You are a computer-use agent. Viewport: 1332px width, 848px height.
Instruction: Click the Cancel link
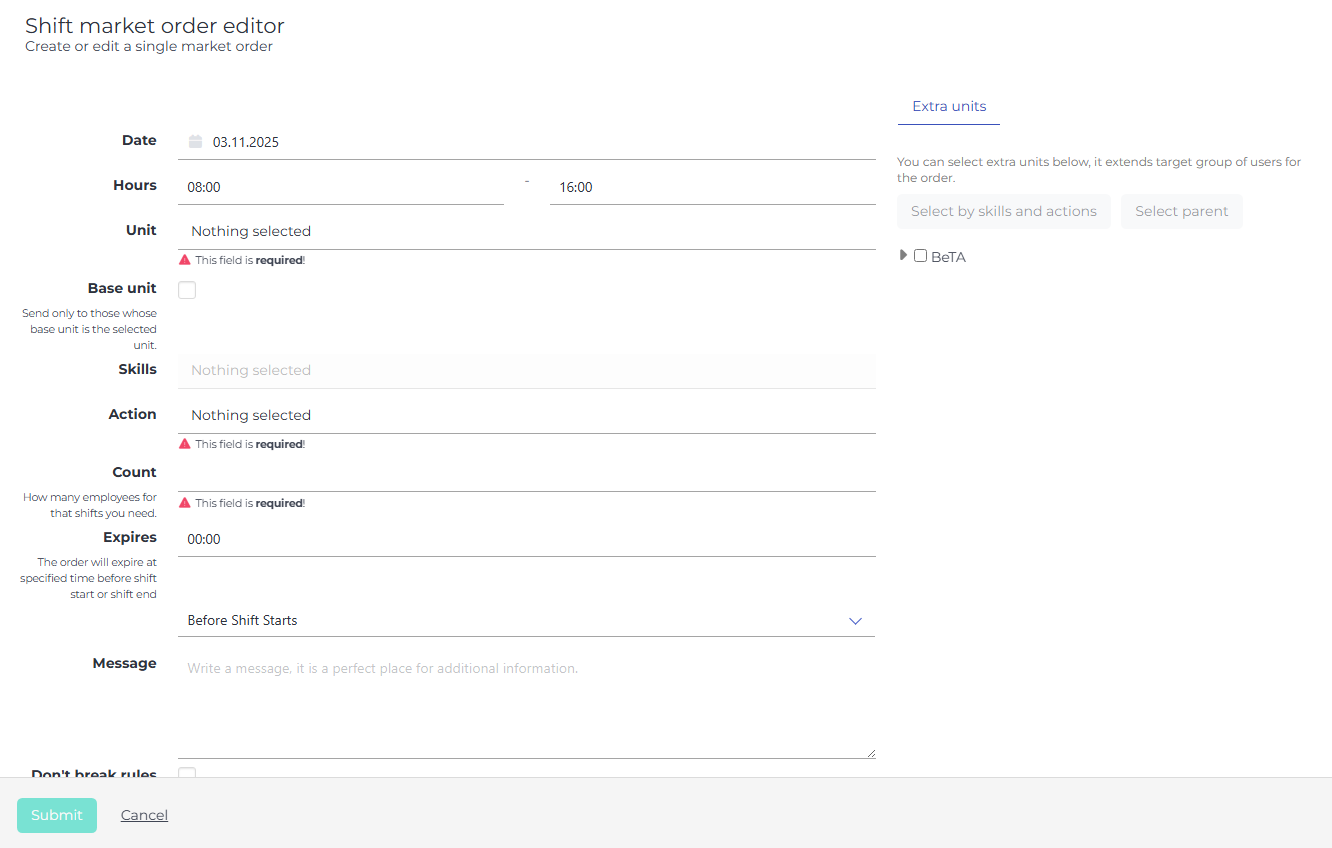(144, 815)
